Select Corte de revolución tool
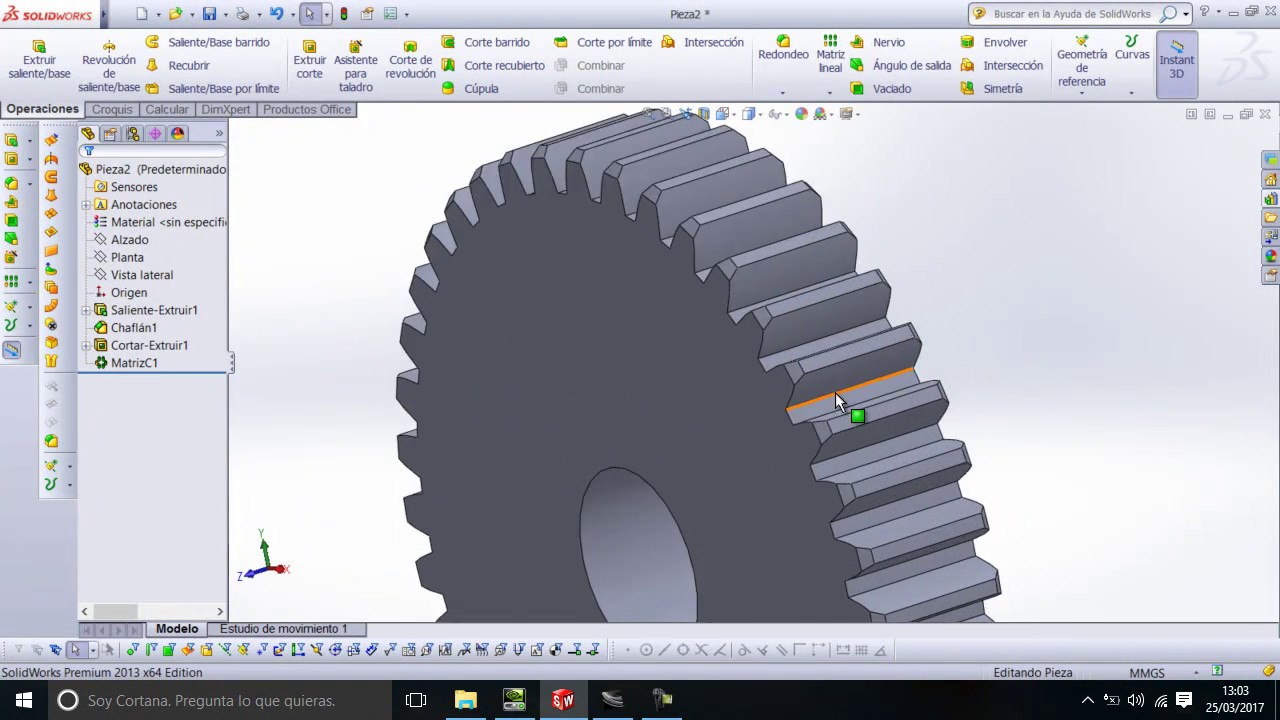 [410, 60]
